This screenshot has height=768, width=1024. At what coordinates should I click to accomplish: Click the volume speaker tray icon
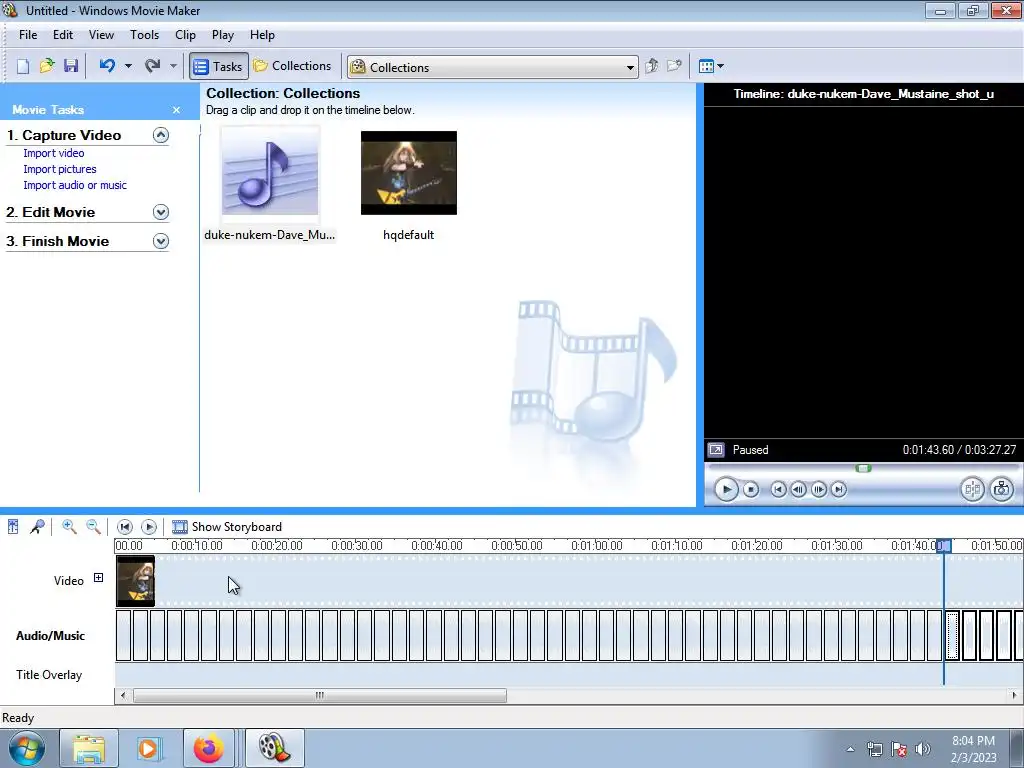coord(923,749)
